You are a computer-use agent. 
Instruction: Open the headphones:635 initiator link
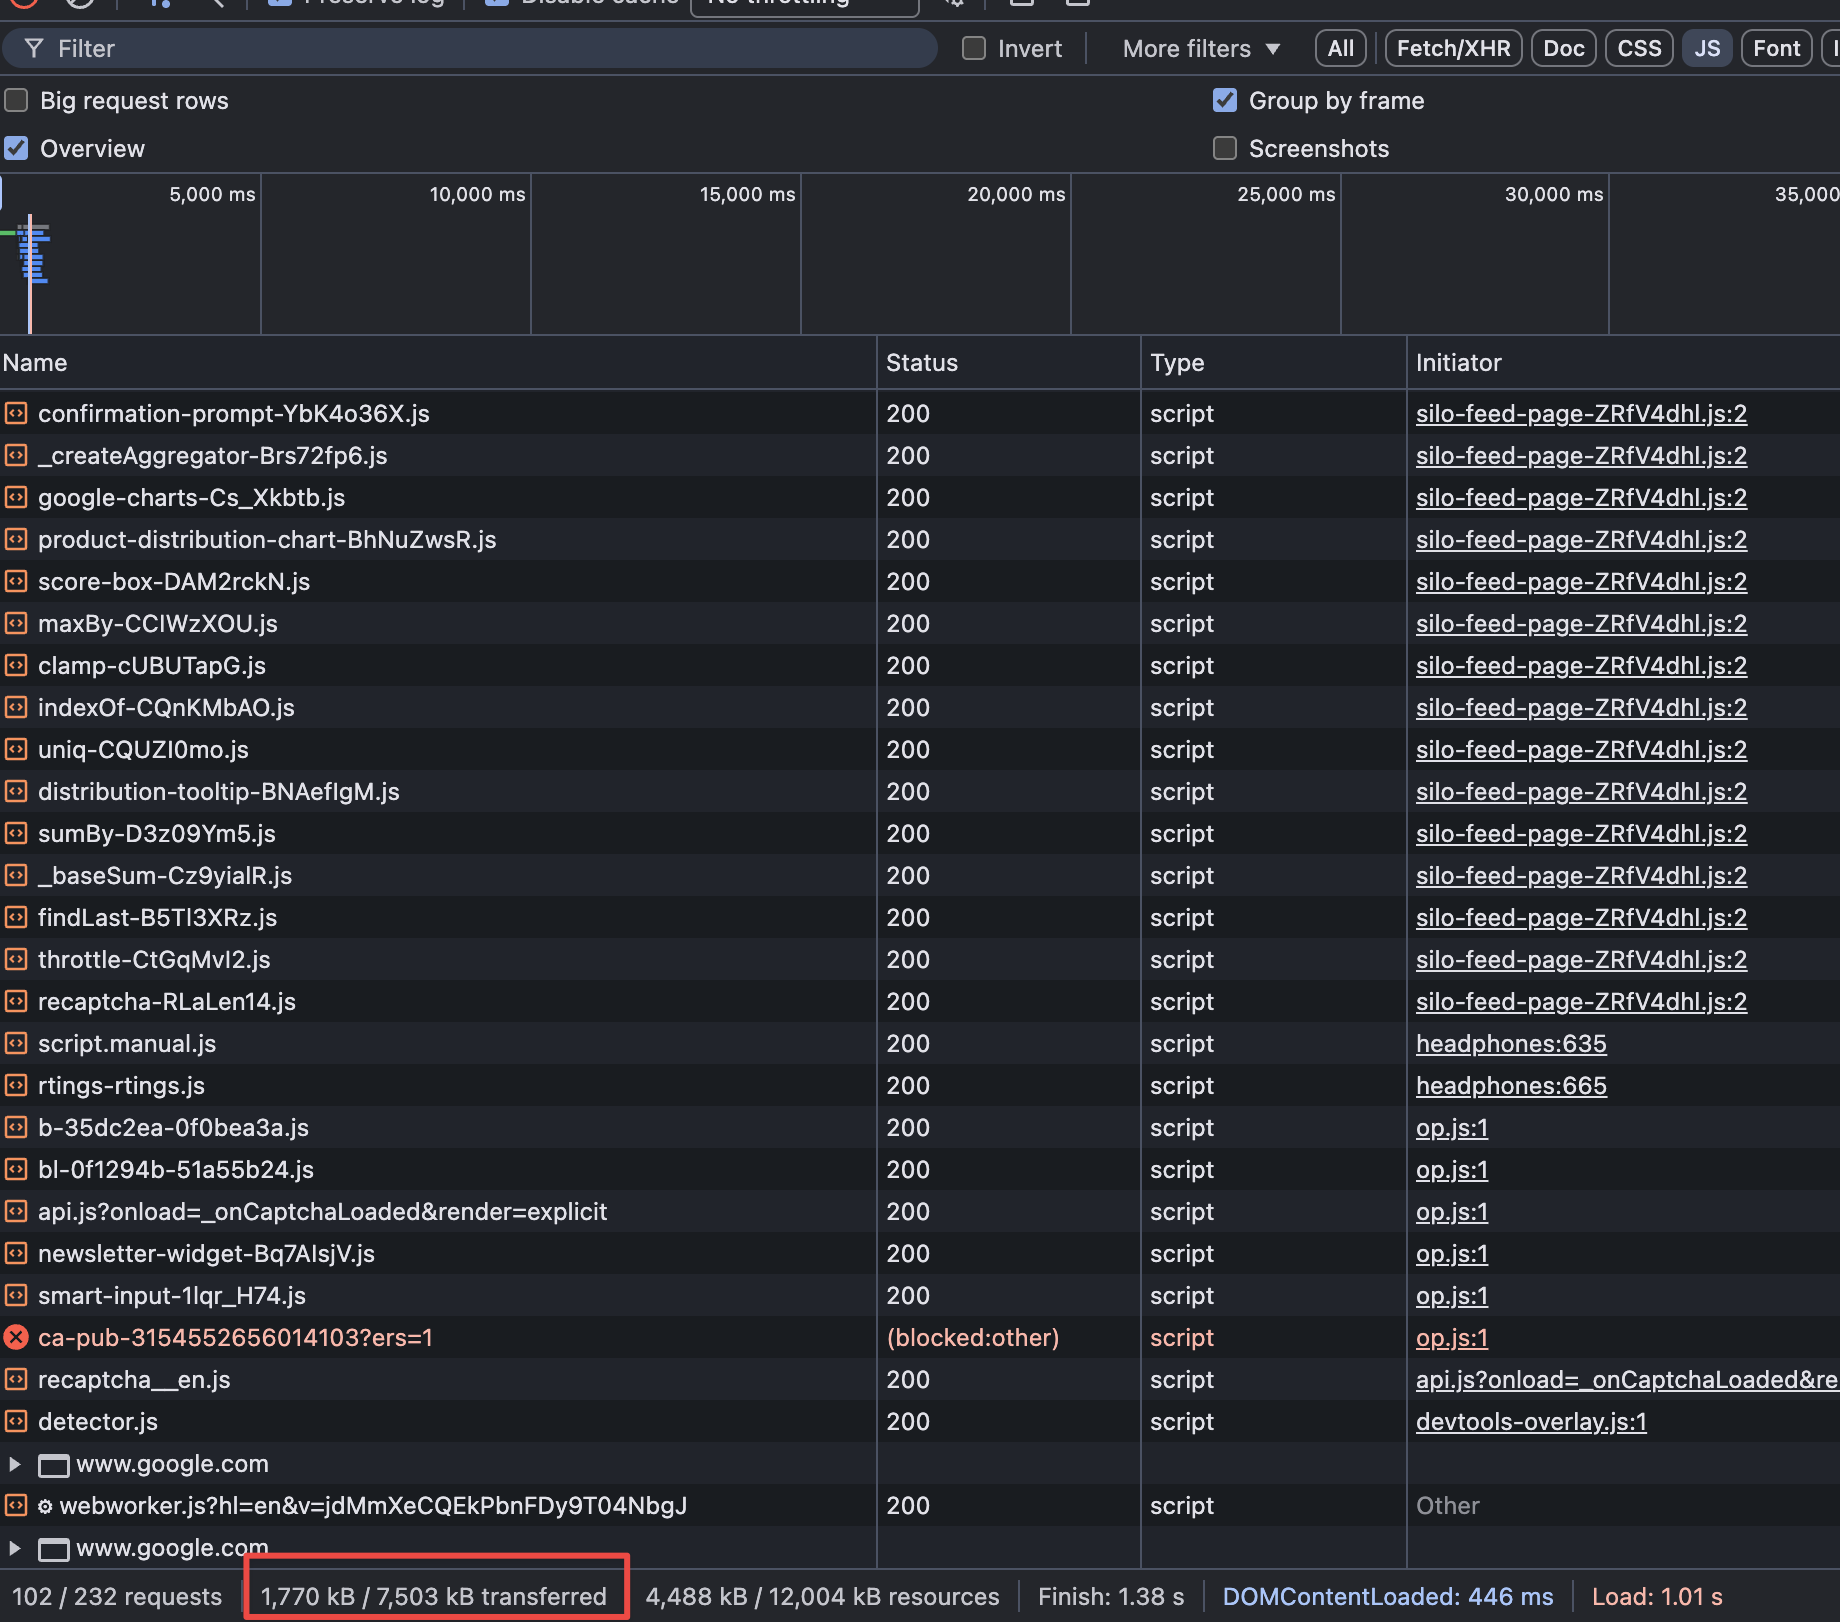(x=1511, y=1043)
